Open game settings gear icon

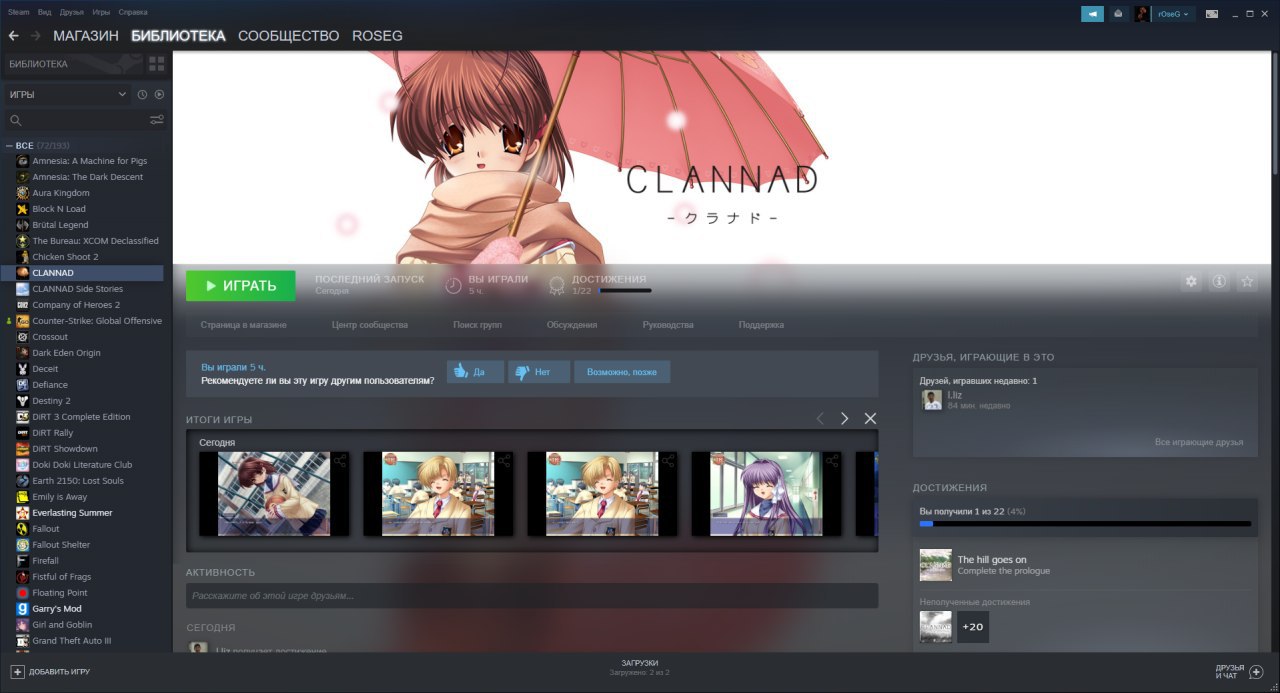click(1191, 282)
